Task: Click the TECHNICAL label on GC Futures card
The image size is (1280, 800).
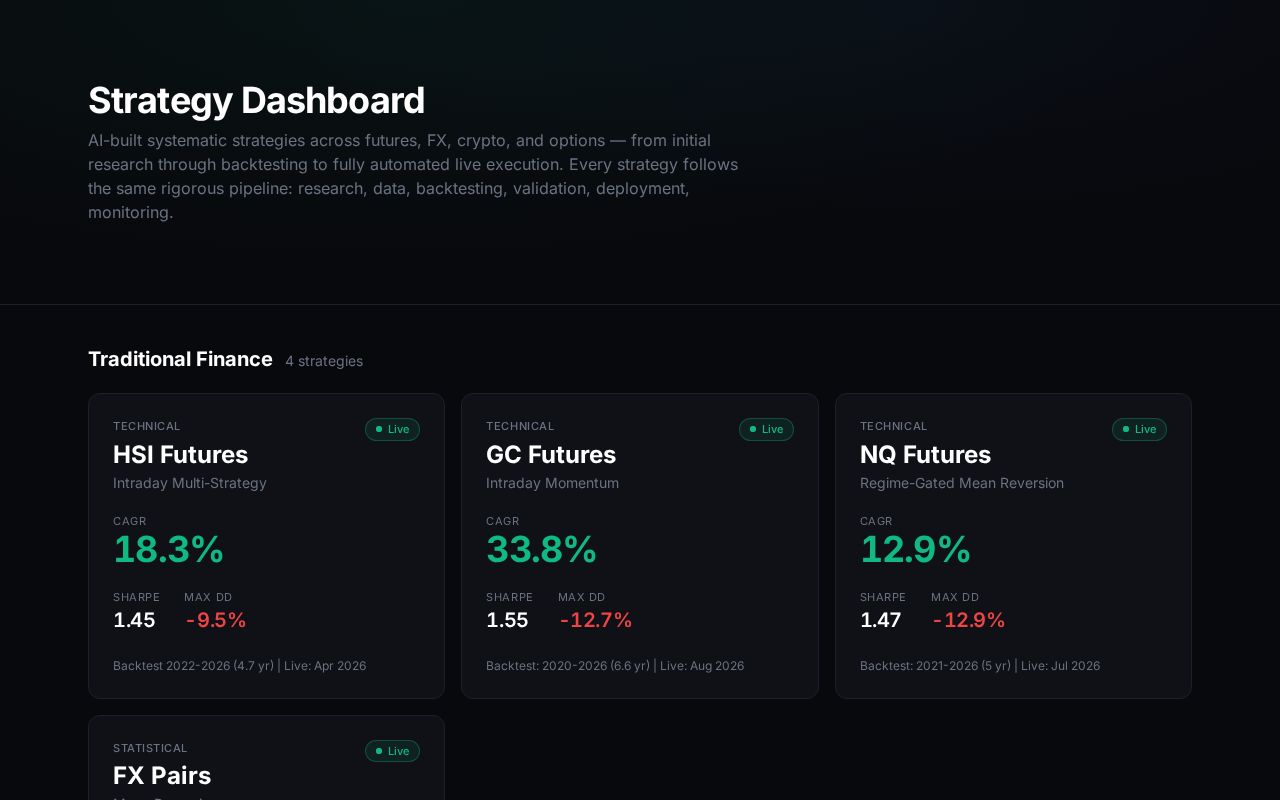Action: pyautogui.click(x=520, y=426)
